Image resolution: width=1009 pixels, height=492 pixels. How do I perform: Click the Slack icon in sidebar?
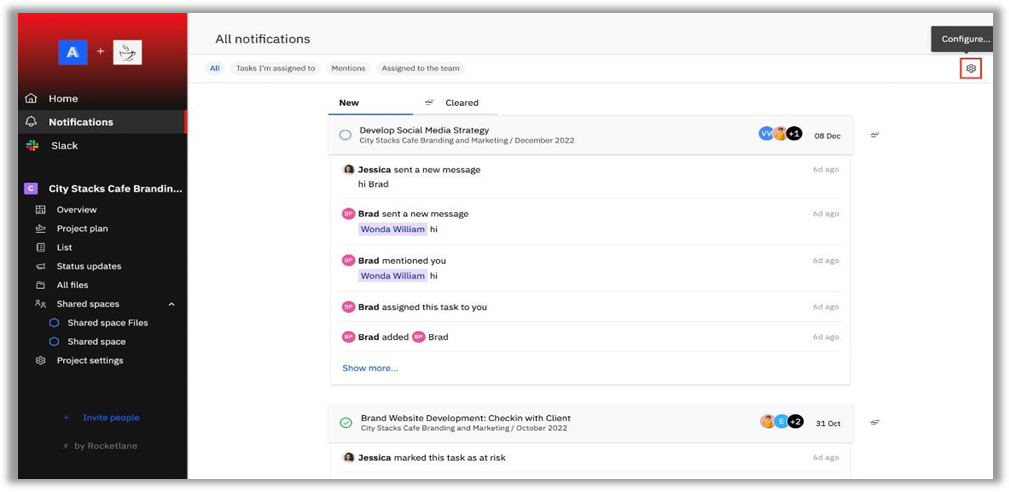pyautogui.click(x=32, y=146)
